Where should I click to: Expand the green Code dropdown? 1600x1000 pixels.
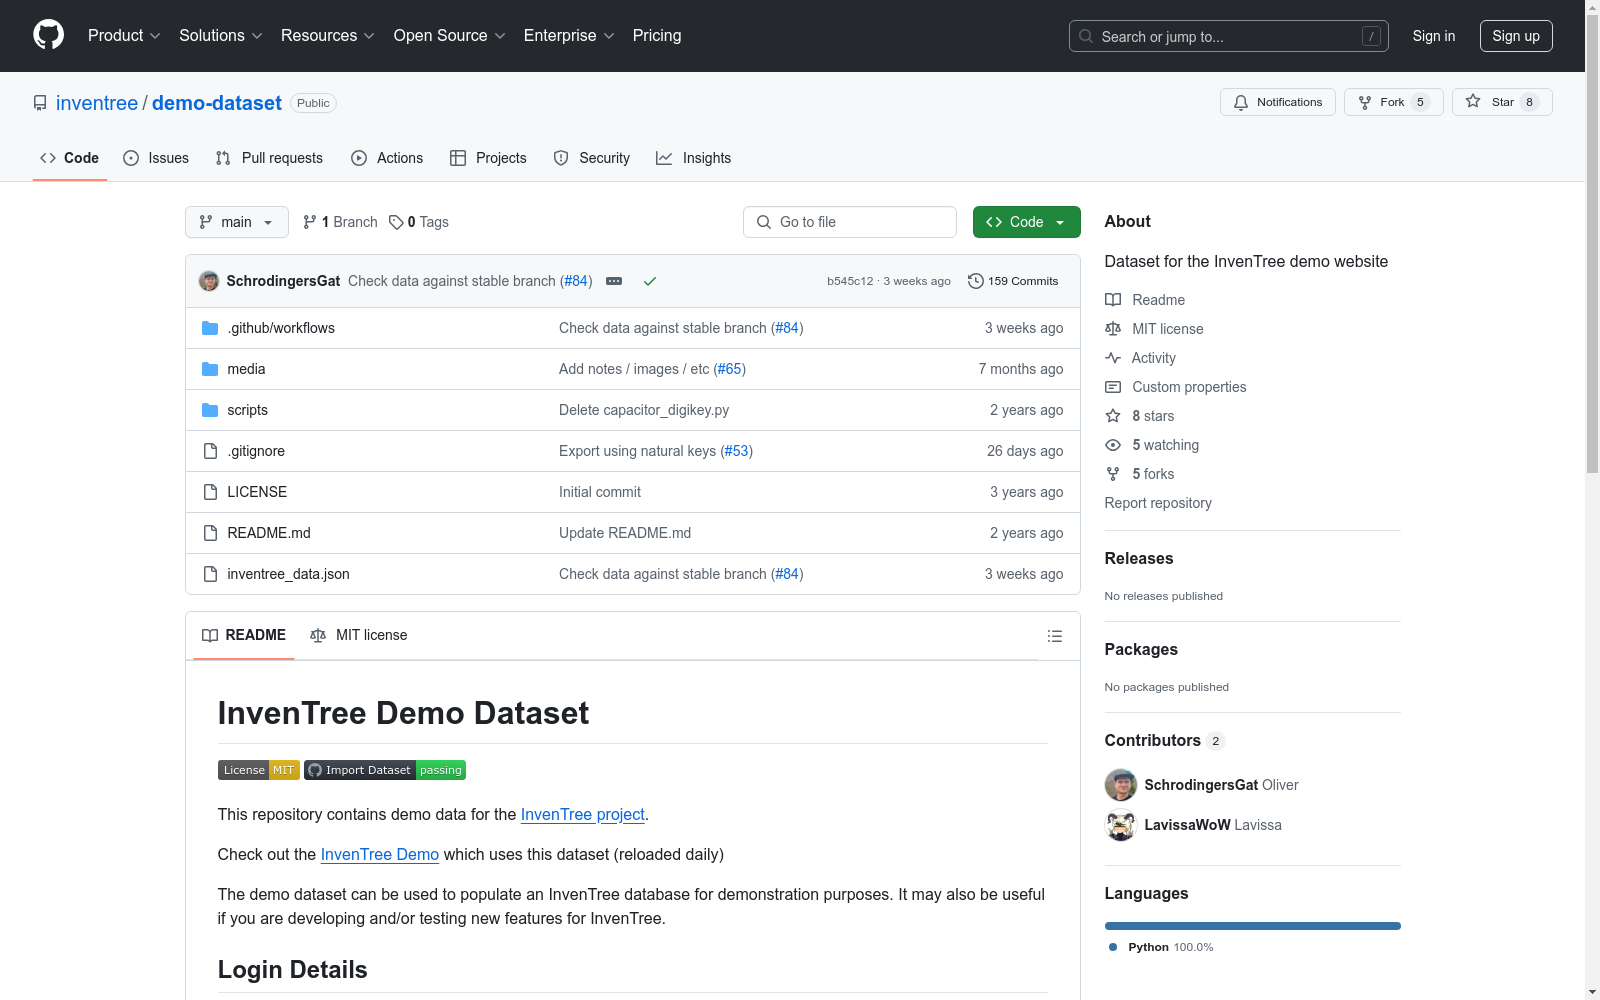coord(1027,222)
